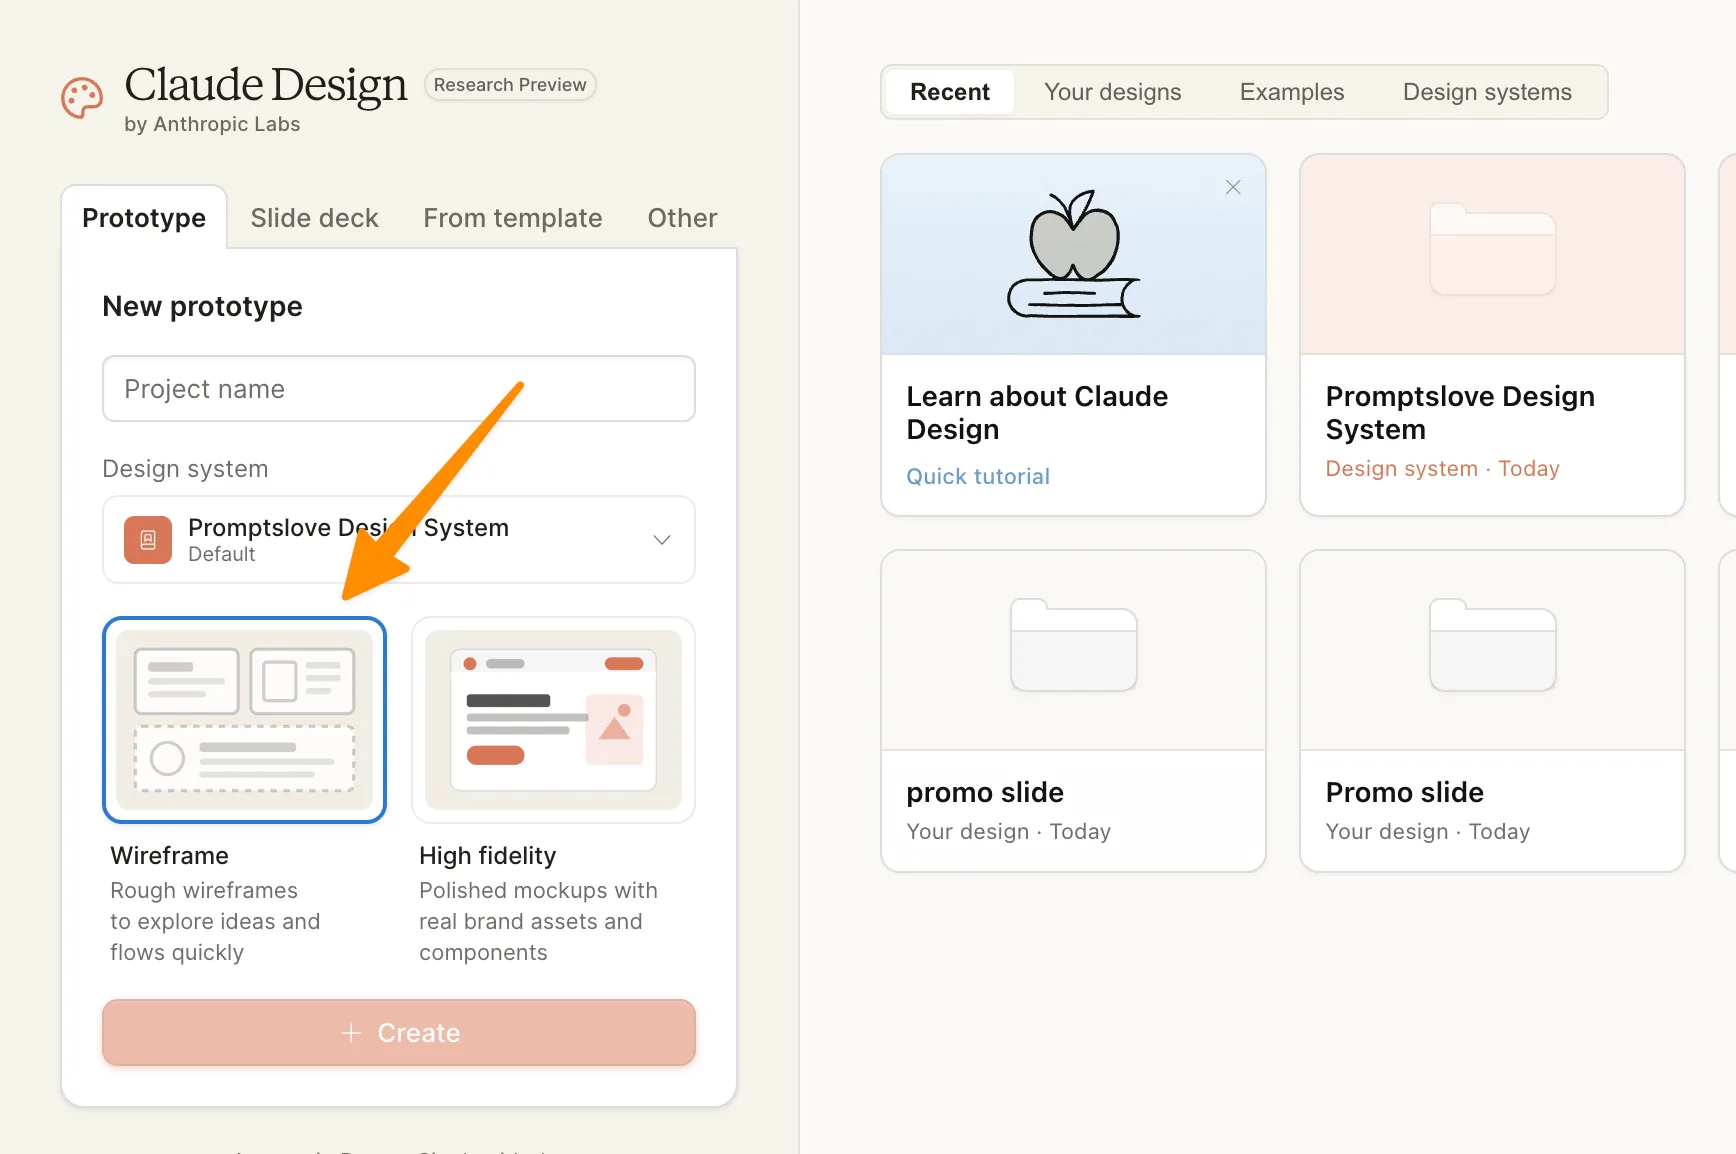Switch to the Other tab
The width and height of the screenshot is (1736, 1154).
[x=682, y=218]
